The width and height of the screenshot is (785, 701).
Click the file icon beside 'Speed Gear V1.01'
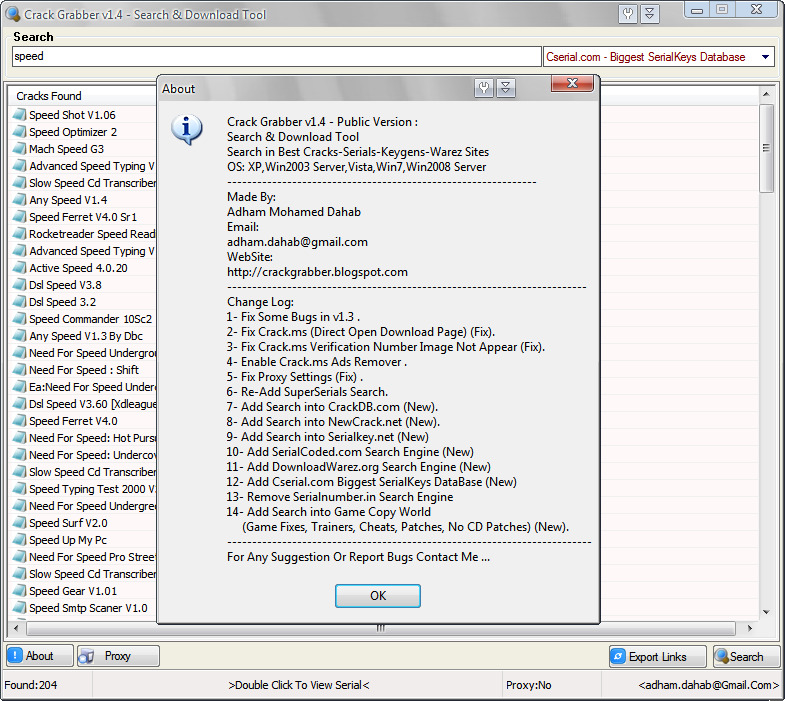(x=20, y=592)
